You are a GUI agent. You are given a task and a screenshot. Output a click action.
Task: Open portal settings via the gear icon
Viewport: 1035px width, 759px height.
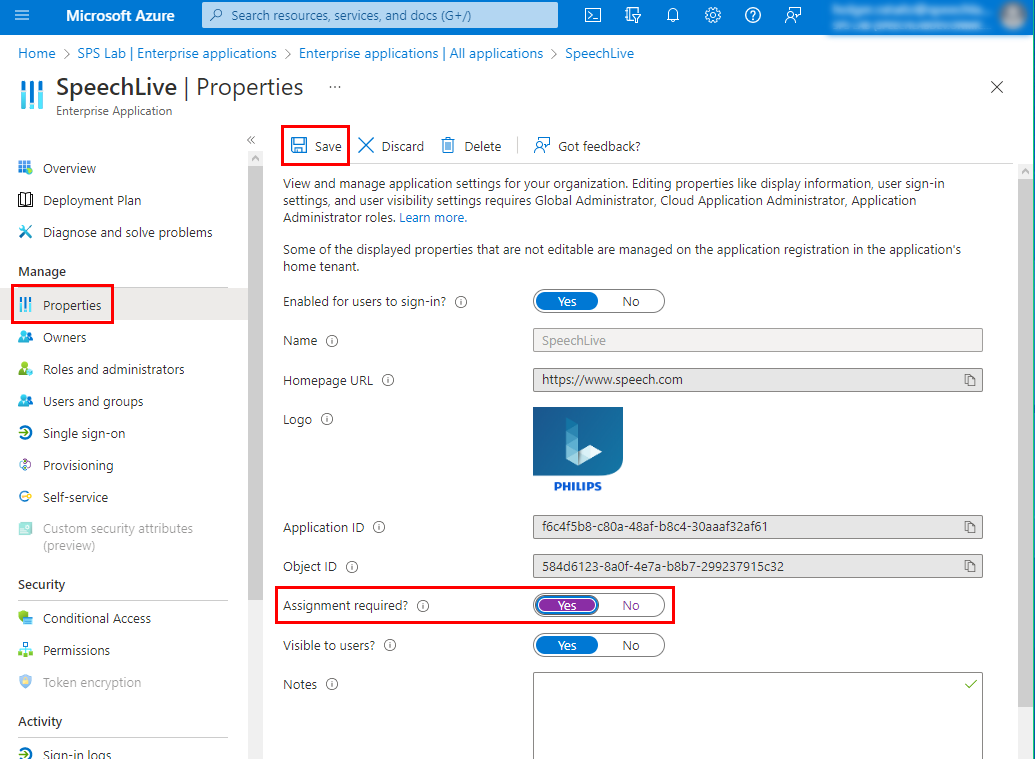pyautogui.click(x=712, y=15)
